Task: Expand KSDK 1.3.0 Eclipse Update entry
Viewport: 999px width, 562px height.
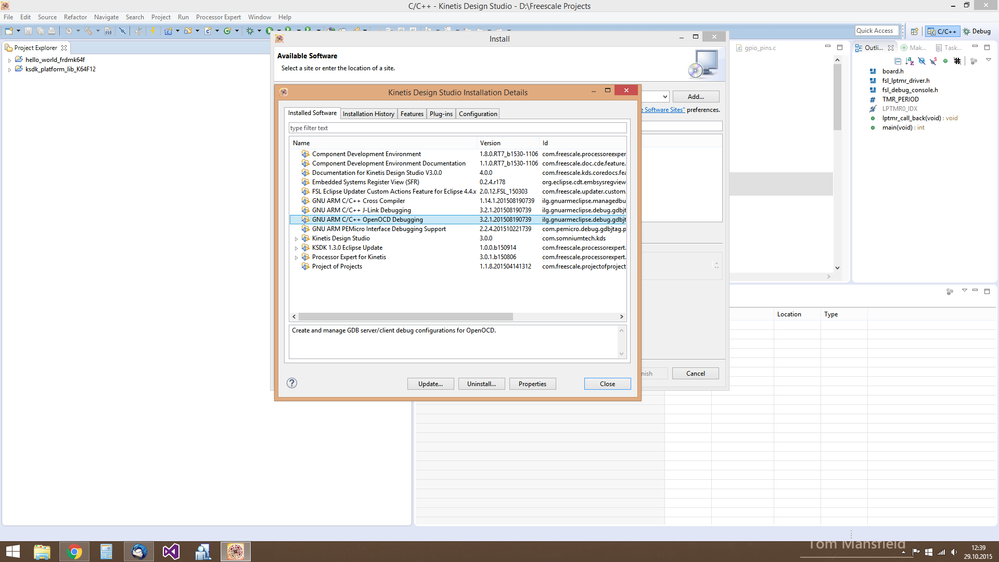Action: 296,248
